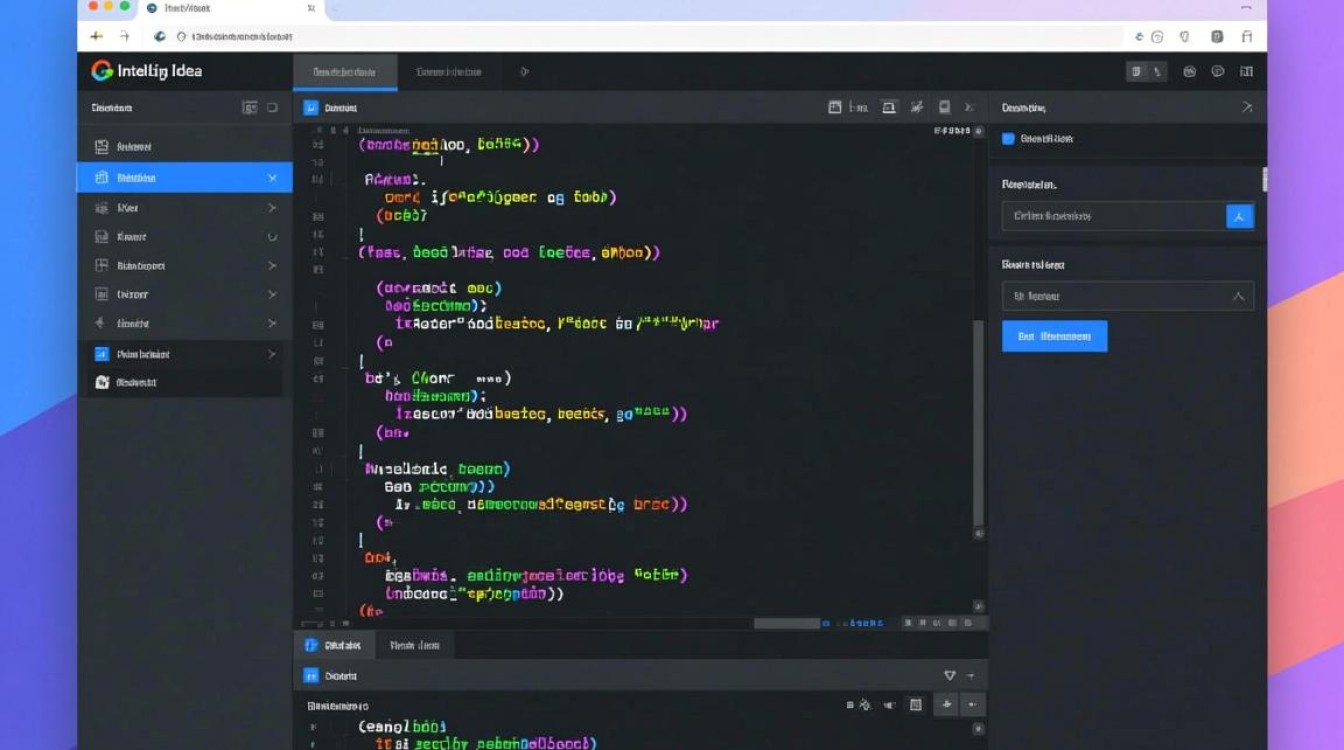
Task: Select the second tab in the bottom panel
Action: tap(415, 645)
